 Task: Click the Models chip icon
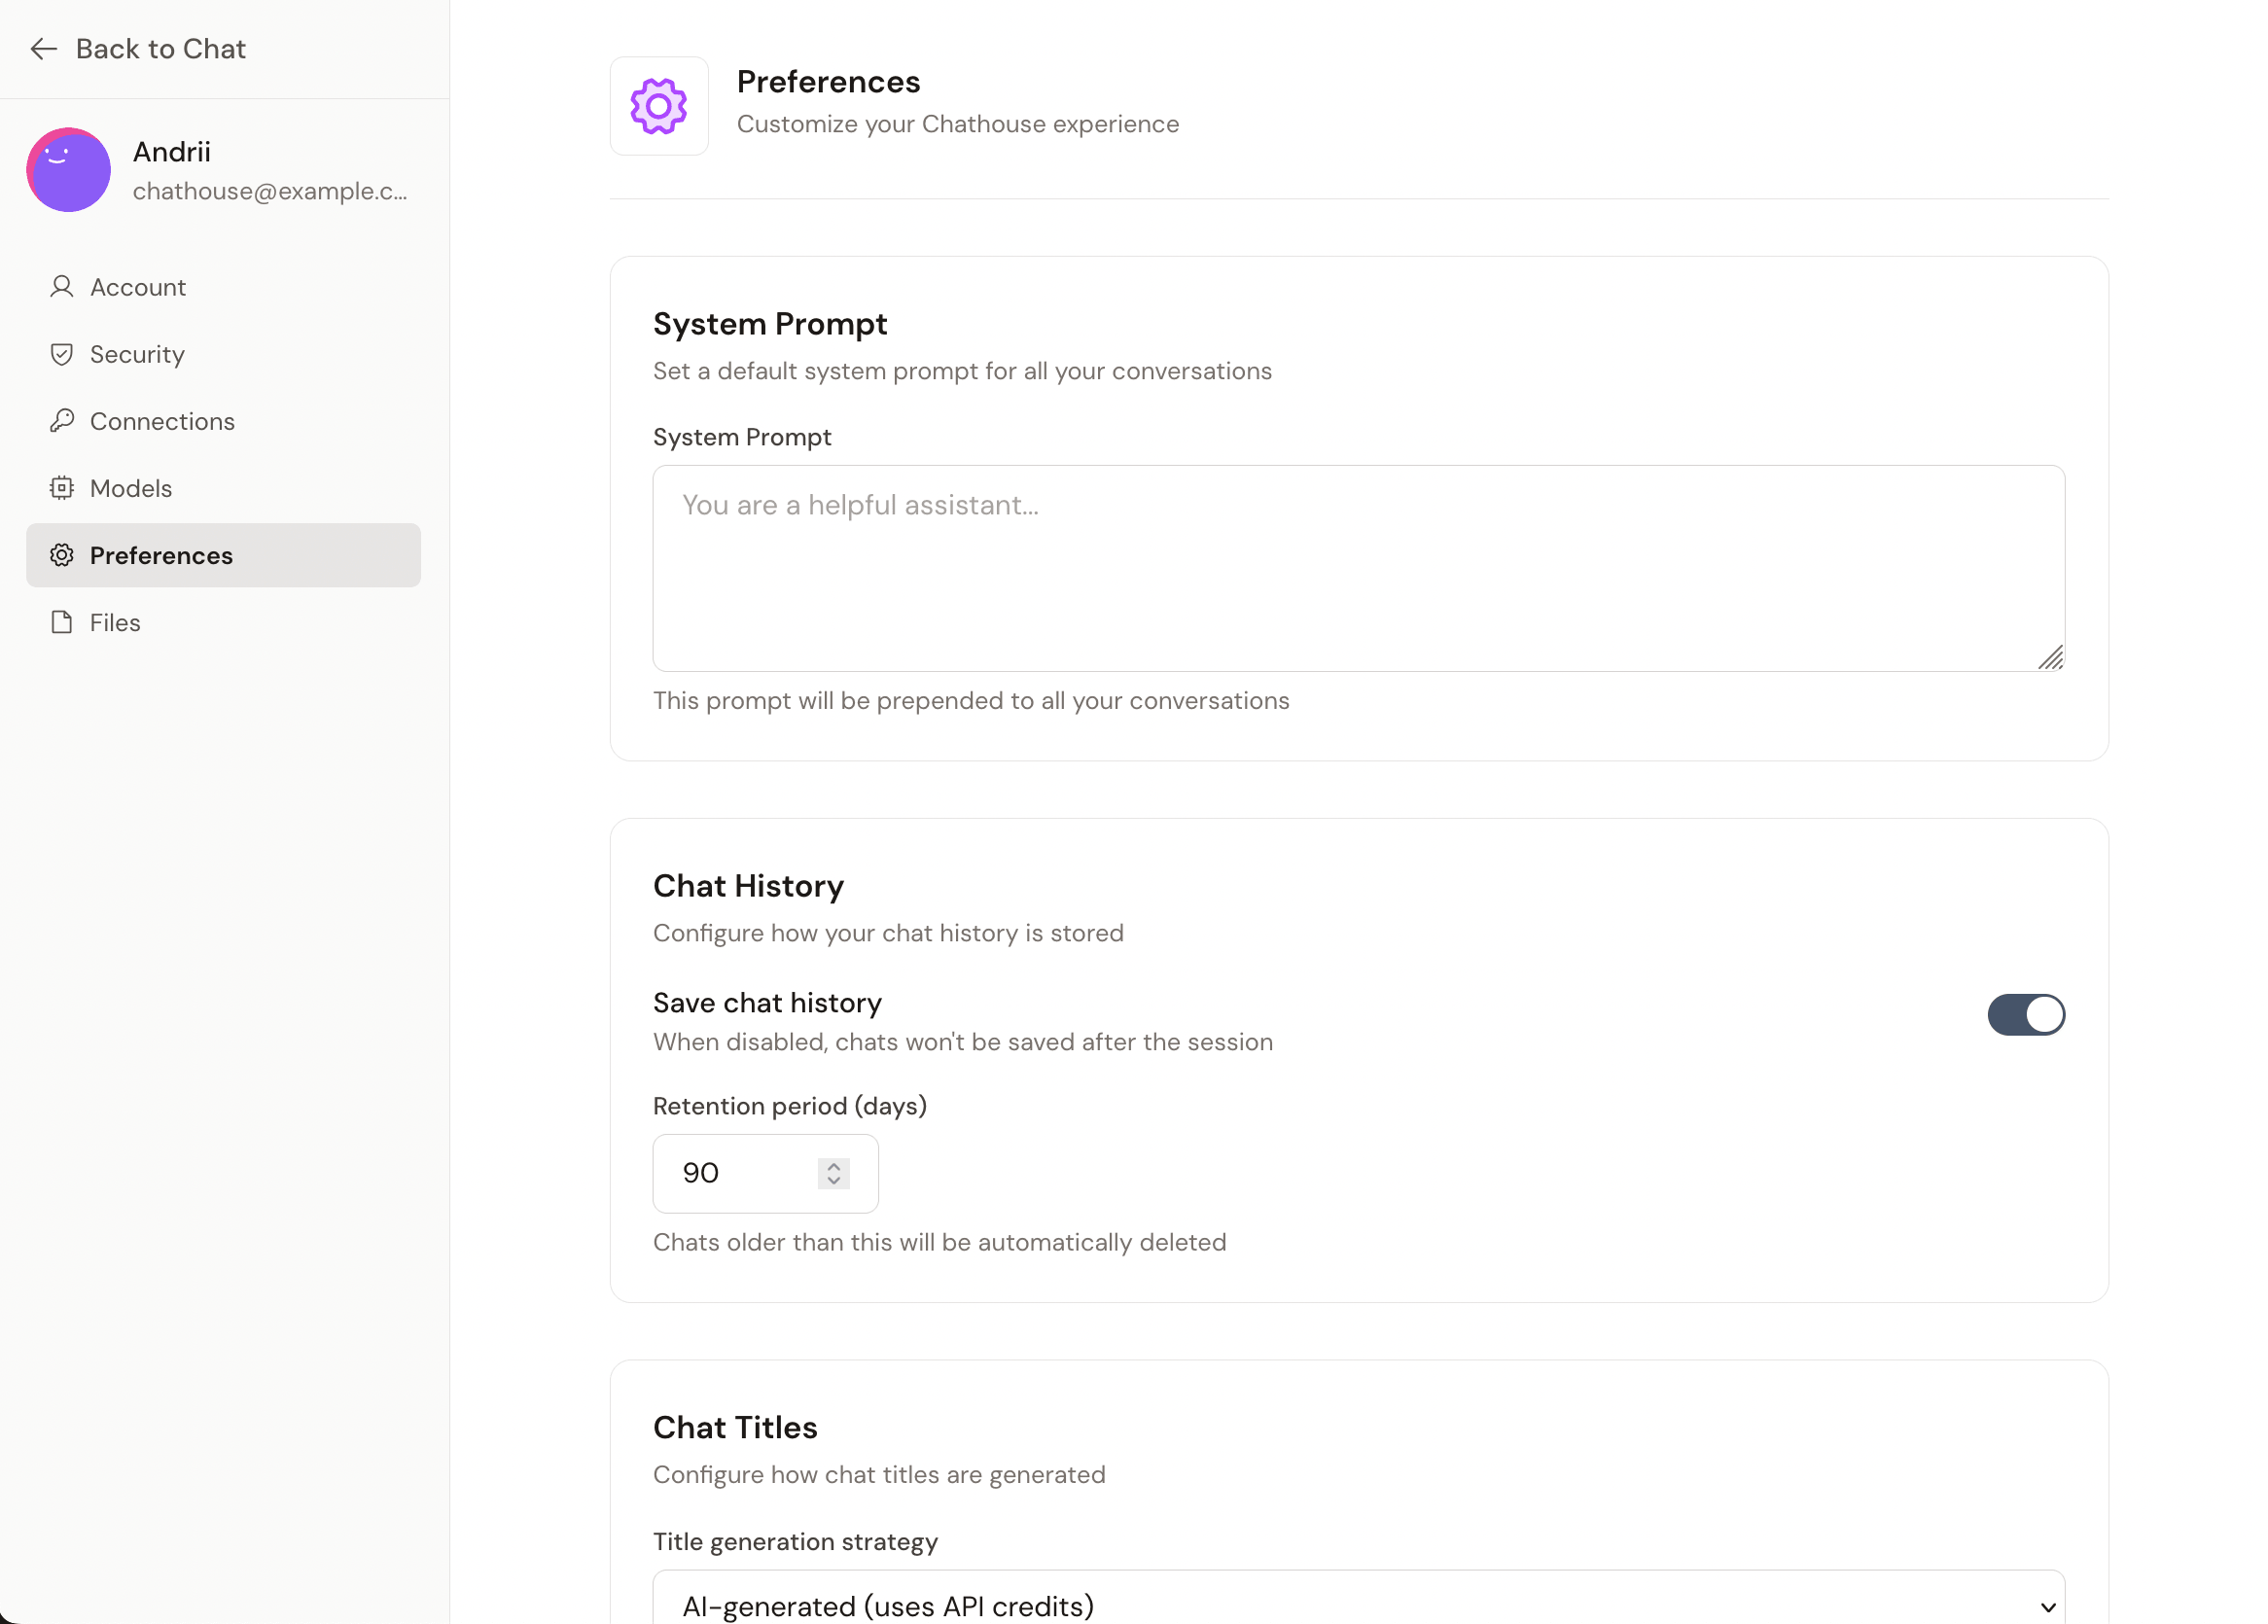(x=62, y=488)
